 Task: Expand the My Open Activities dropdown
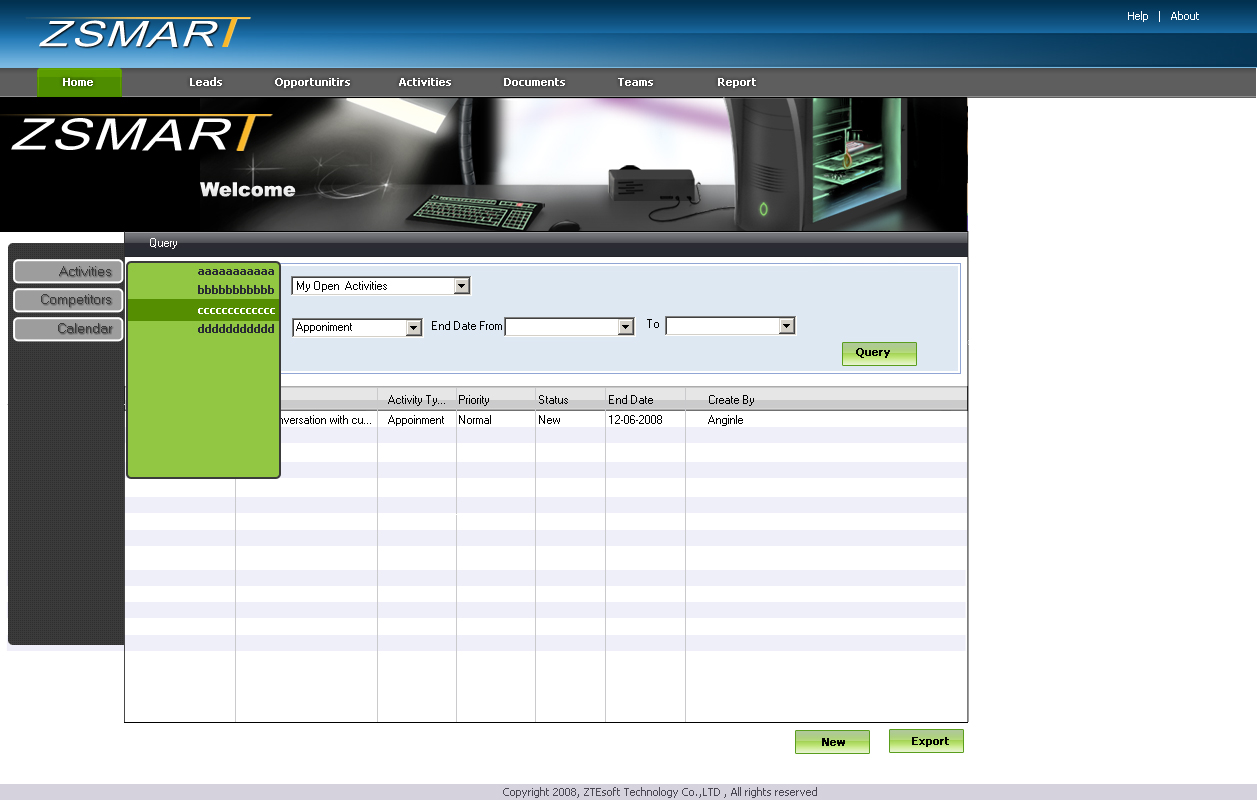point(461,286)
